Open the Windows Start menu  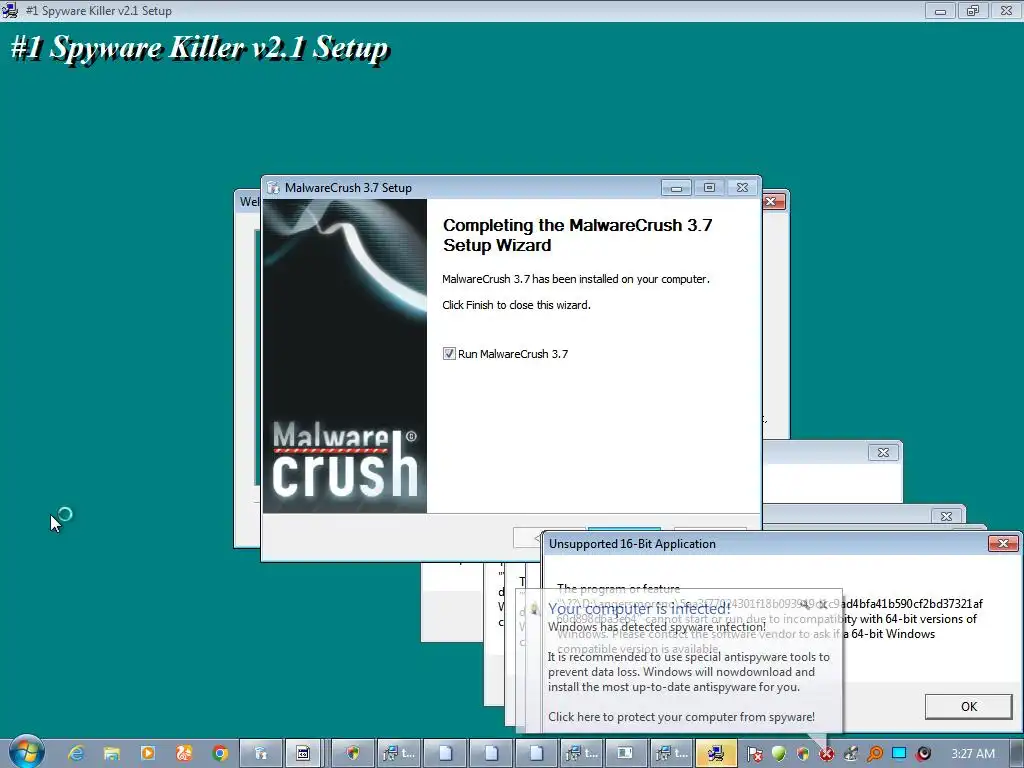(x=26, y=753)
